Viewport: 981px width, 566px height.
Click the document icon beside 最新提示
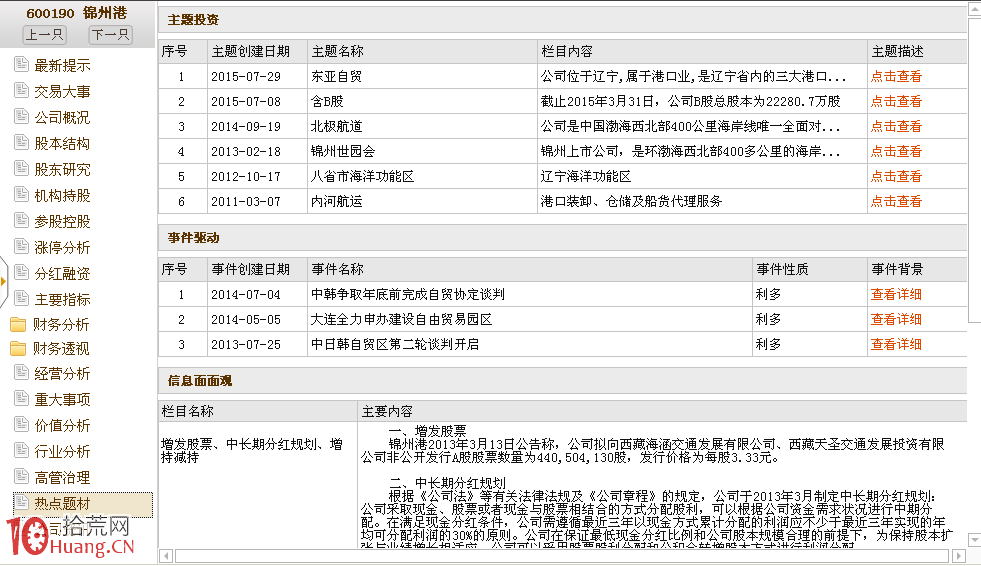coord(21,64)
